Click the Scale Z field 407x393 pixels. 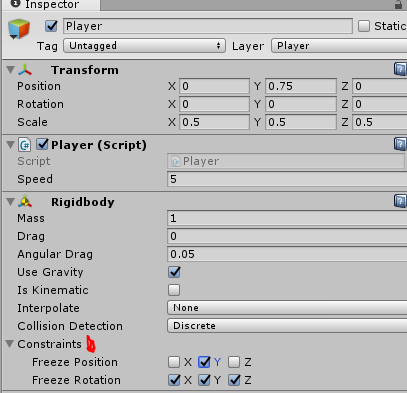[380, 122]
